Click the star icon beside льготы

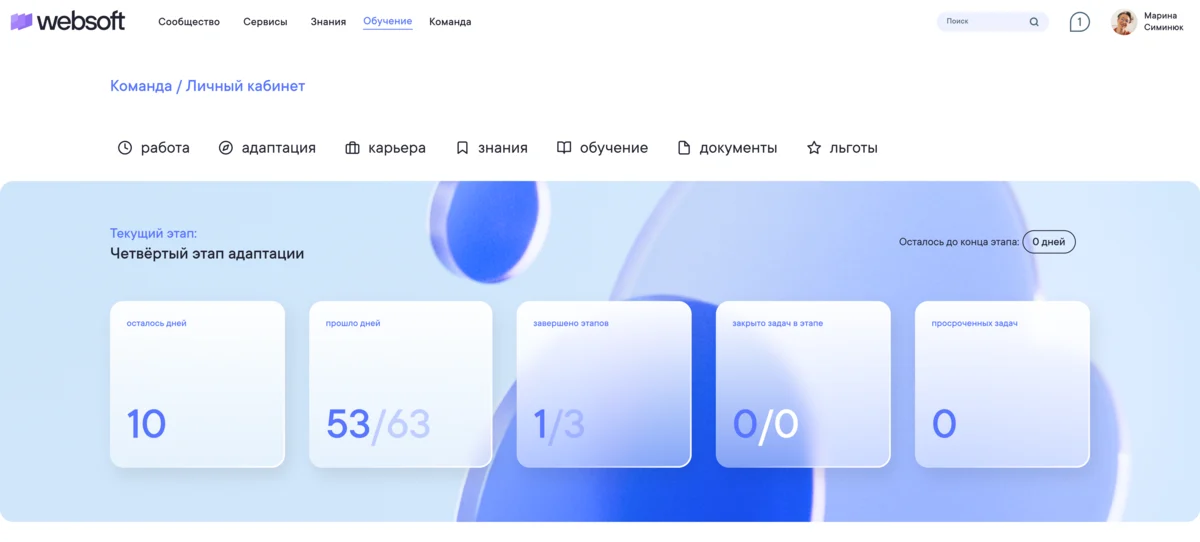[x=814, y=148]
